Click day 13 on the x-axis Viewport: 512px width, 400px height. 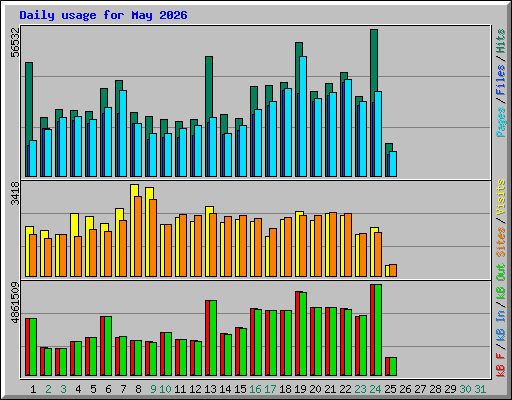click(210, 389)
